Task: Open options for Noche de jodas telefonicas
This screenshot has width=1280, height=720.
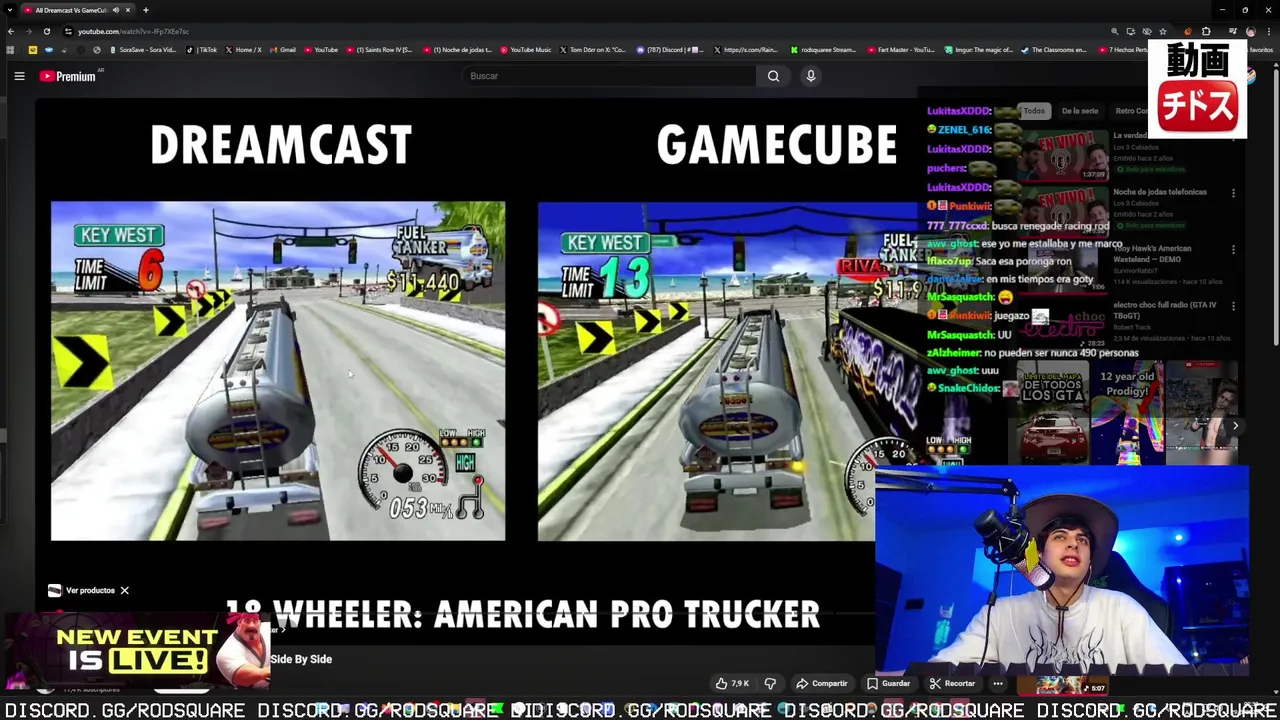Action: (x=1233, y=193)
